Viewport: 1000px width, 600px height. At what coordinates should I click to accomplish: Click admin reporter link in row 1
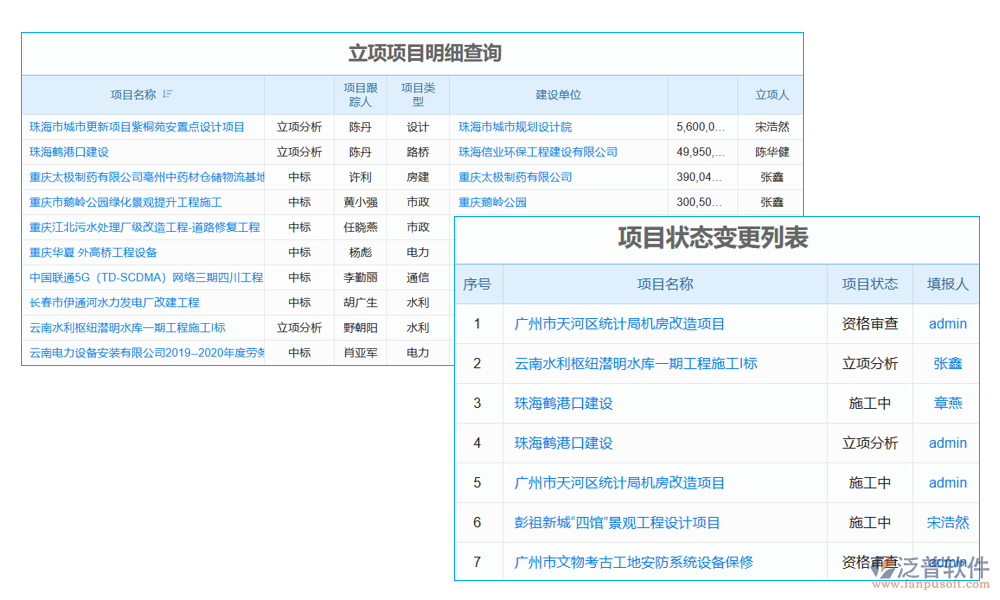[x=946, y=324]
